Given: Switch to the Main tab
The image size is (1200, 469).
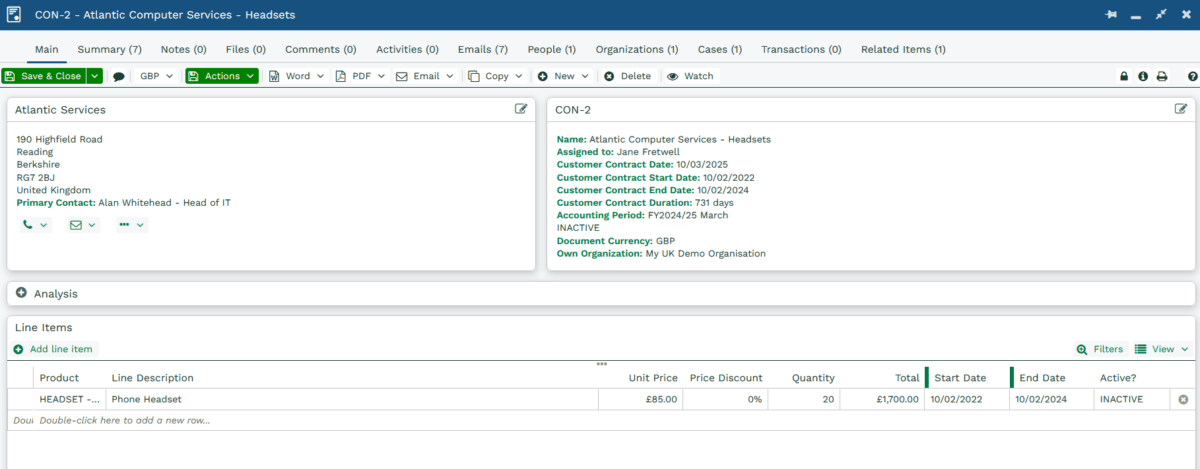Looking at the screenshot, I should pyautogui.click(x=47, y=49).
